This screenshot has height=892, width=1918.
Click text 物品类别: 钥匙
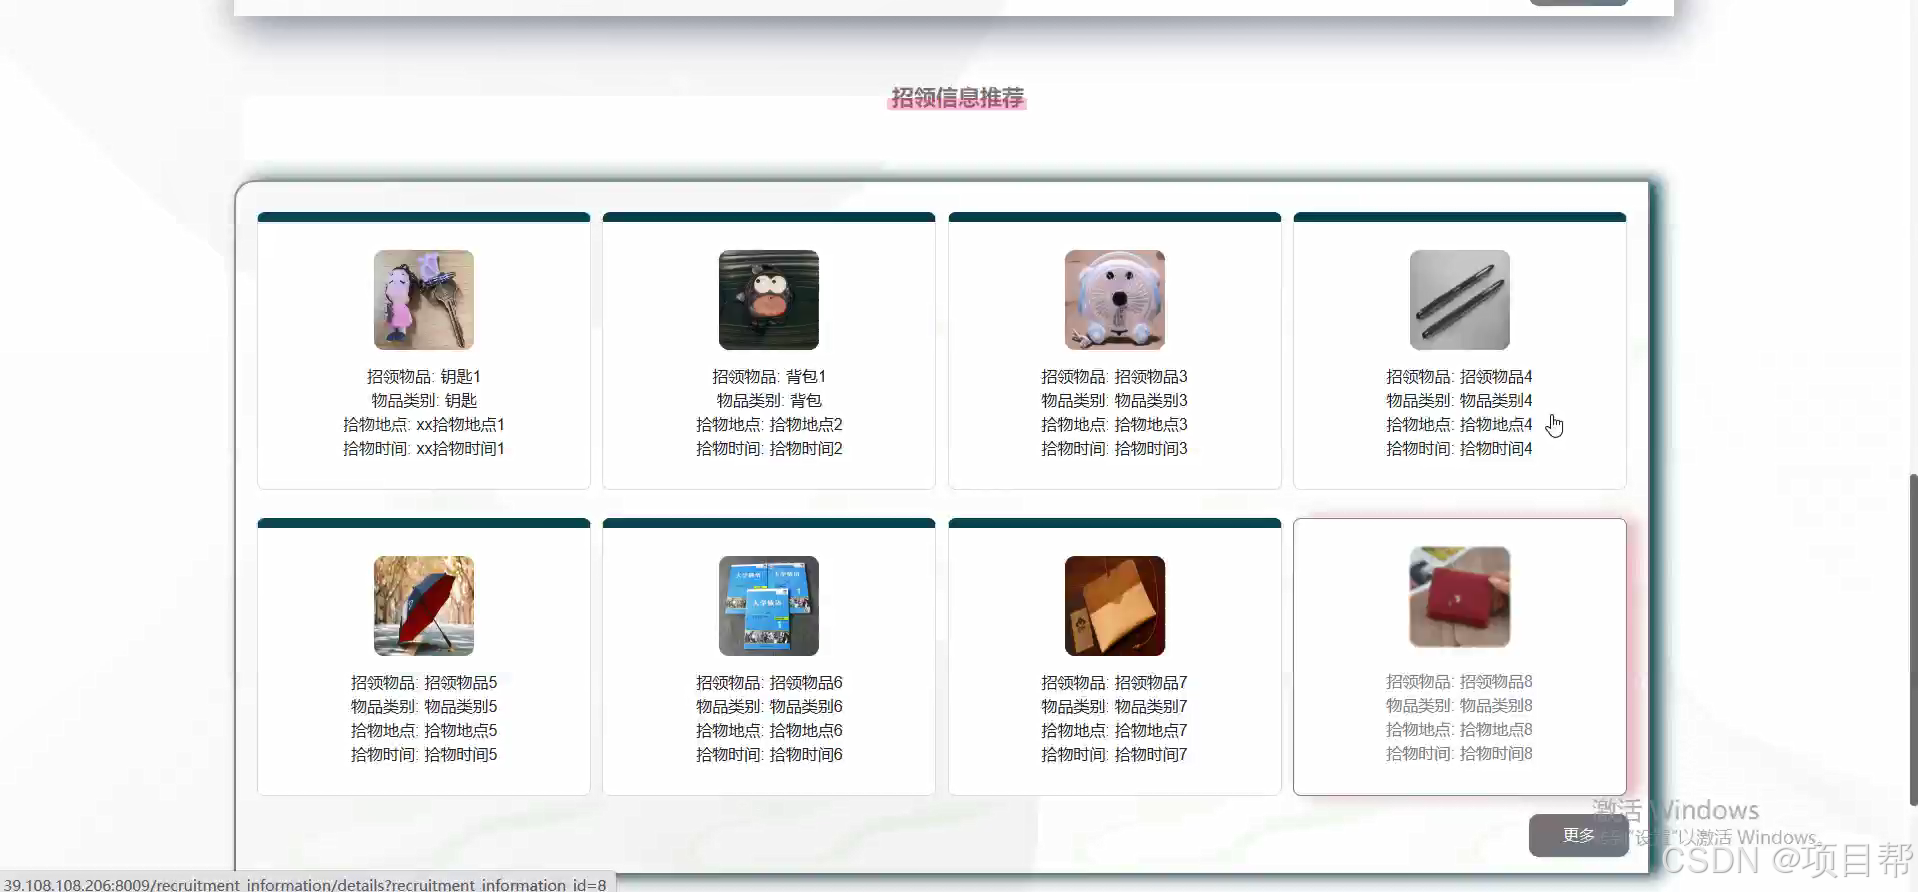[424, 401]
